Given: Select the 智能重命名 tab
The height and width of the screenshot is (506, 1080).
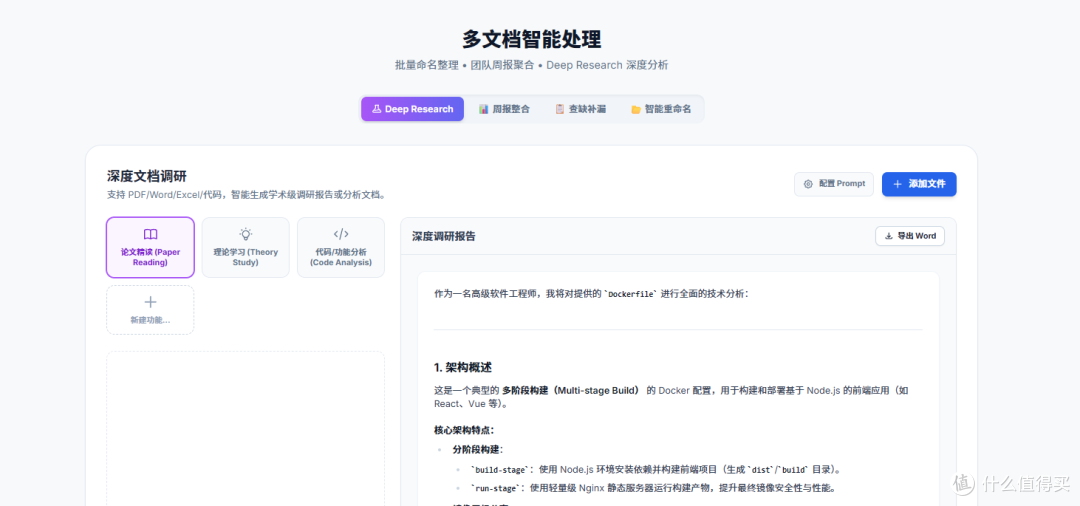Looking at the screenshot, I should tap(661, 109).
